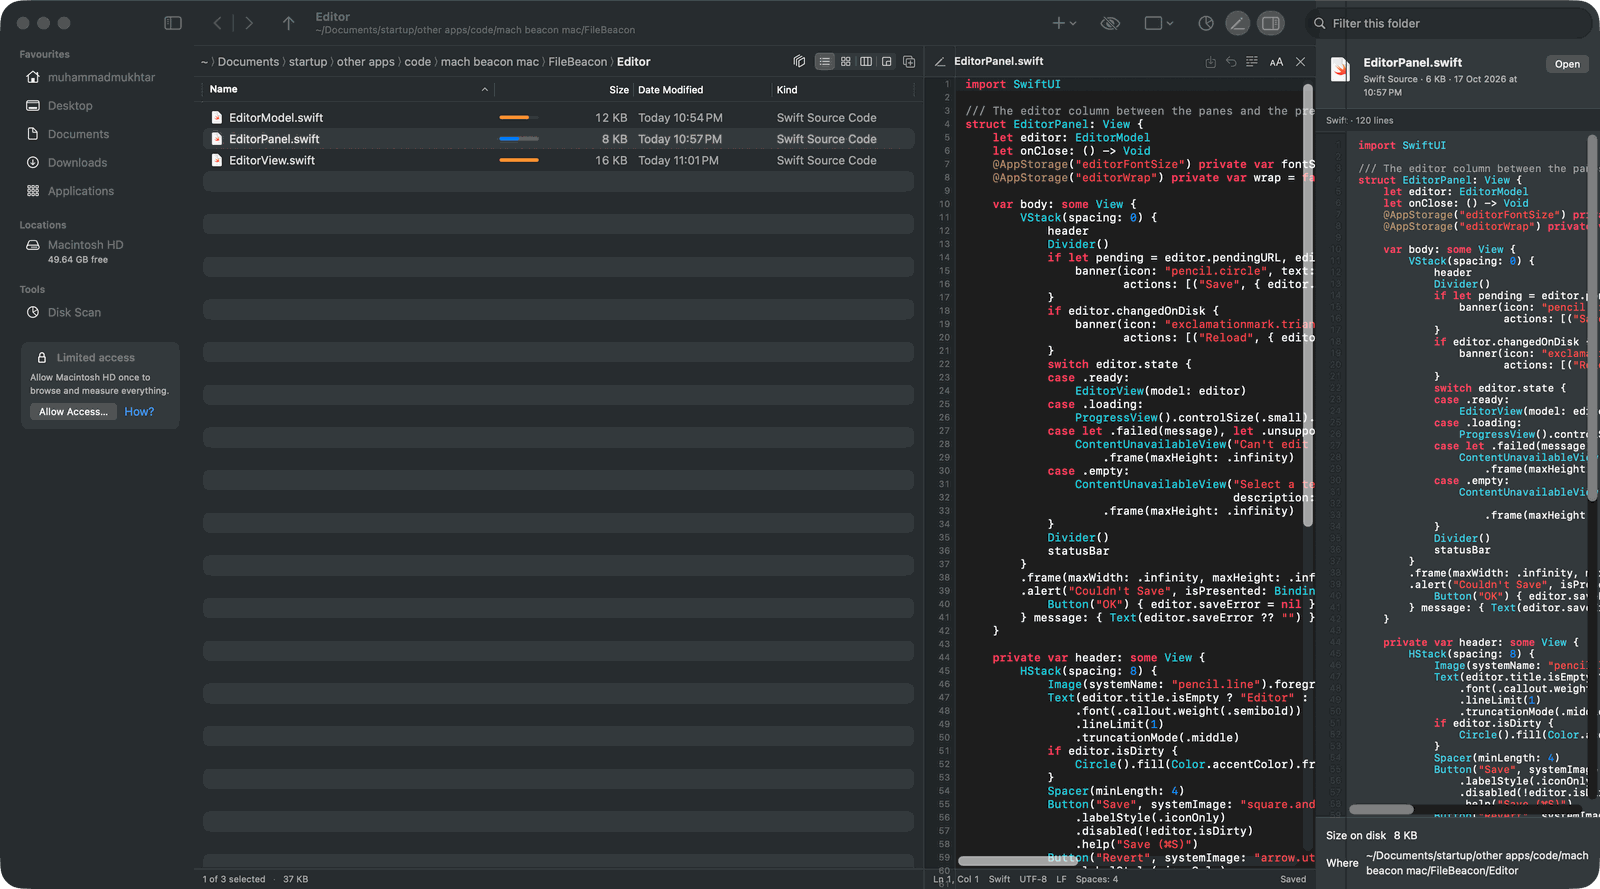Screen dimensions: 1600x889
Task: Select the EditorPanel.swift file row
Action: click(558, 139)
